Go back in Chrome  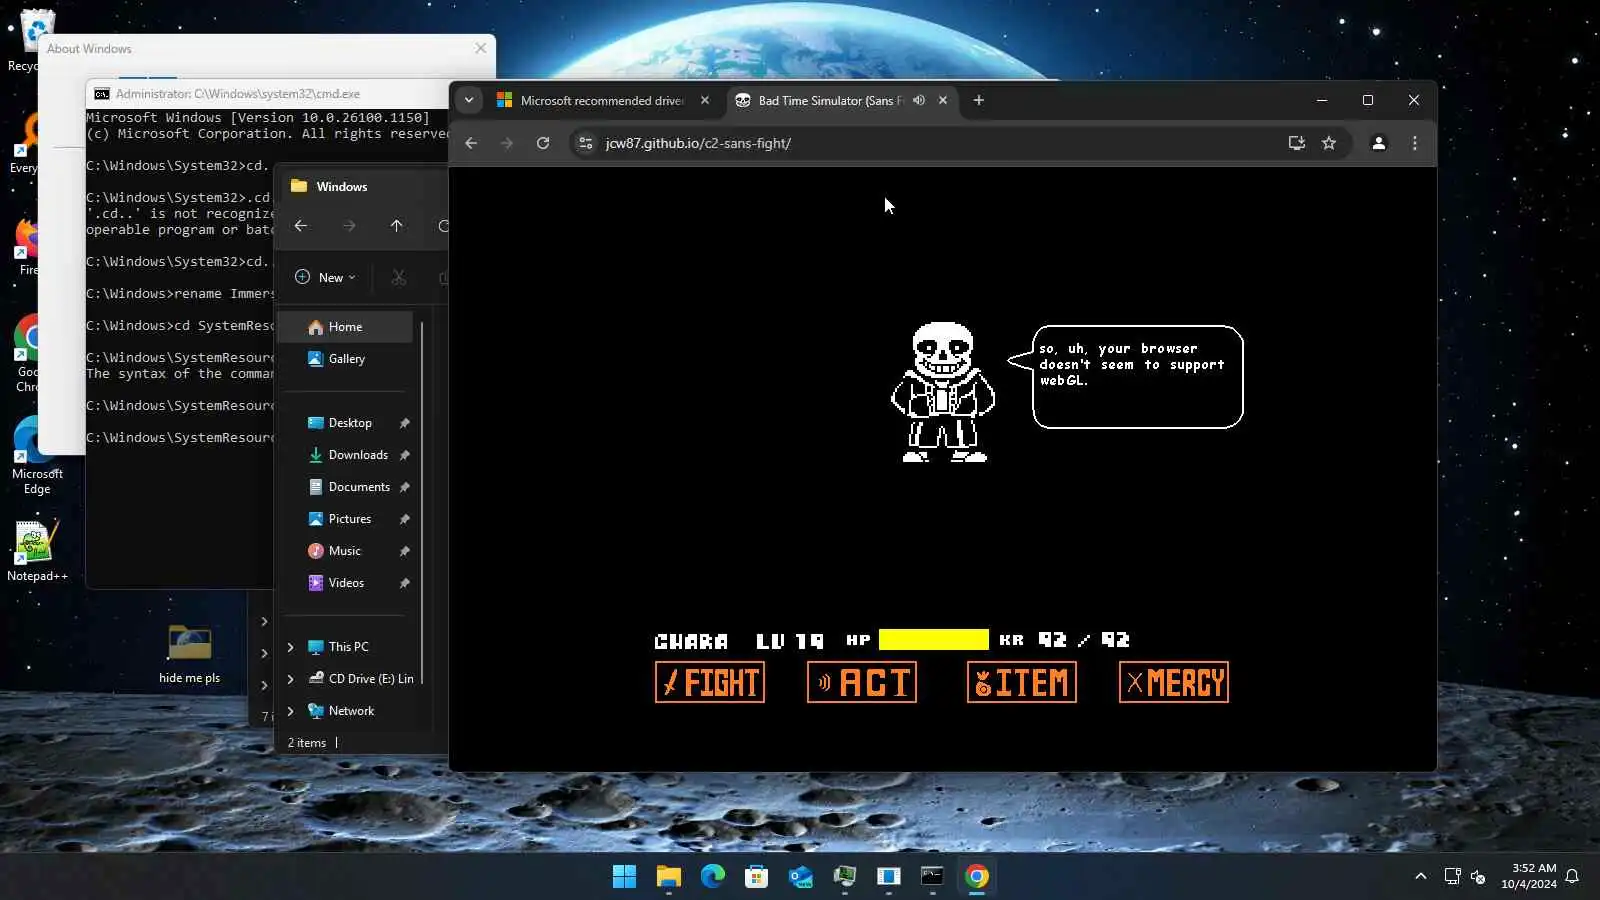coord(471,143)
